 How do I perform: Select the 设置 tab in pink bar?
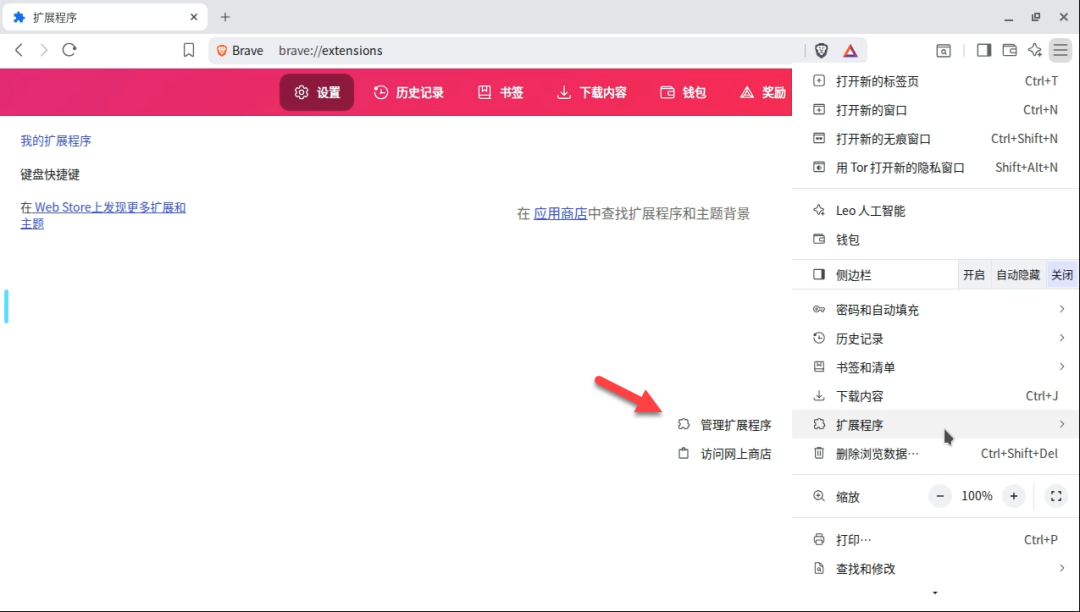[x=317, y=92]
